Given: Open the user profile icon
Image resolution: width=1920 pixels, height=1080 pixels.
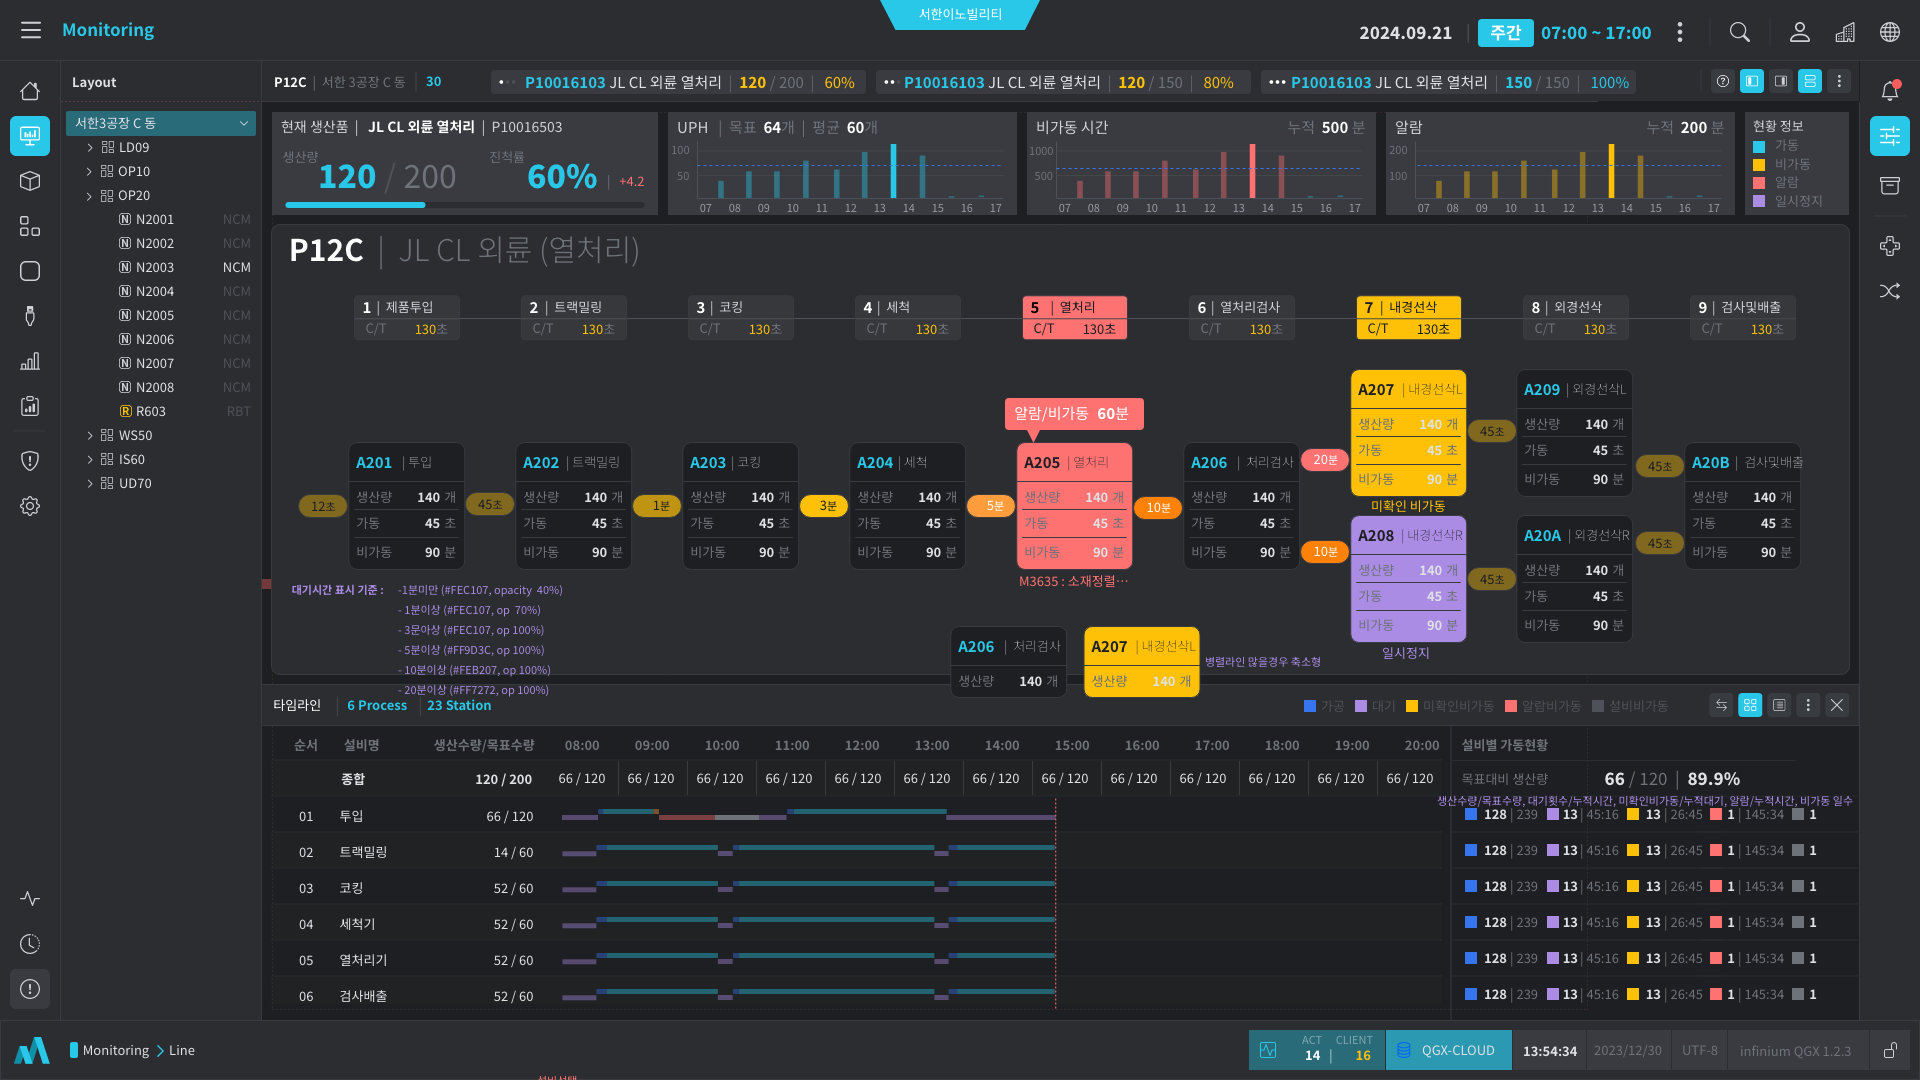Looking at the screenshot, I should (x=1800, y=32).
